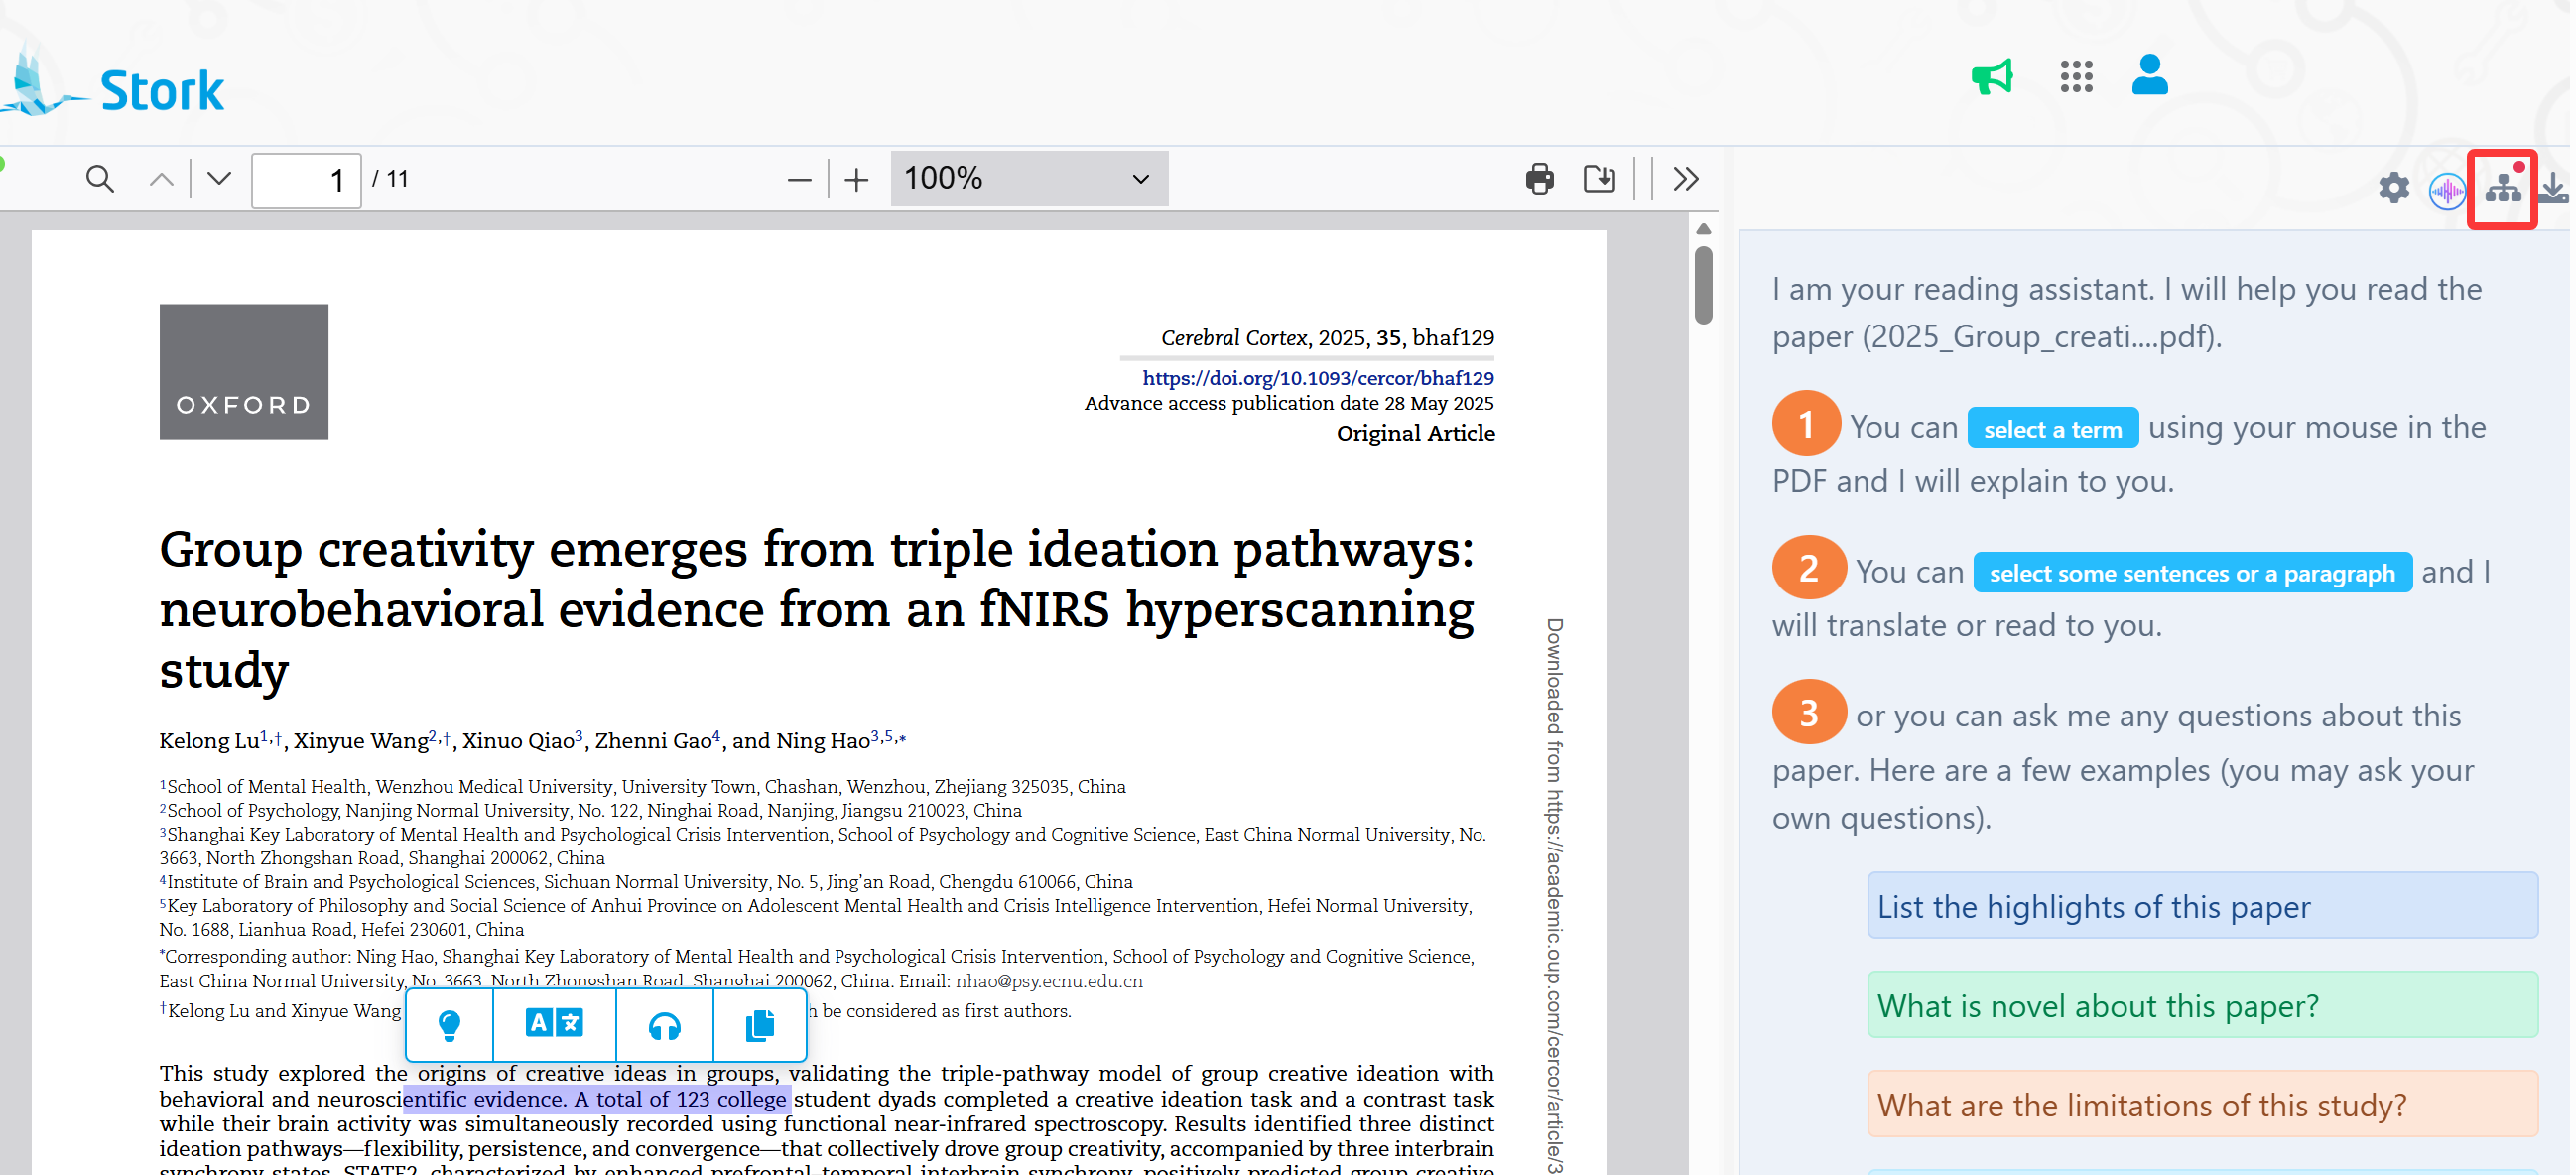
Task: Click the PDF vertical scrollbar thumb
Action: (1703, 287)
